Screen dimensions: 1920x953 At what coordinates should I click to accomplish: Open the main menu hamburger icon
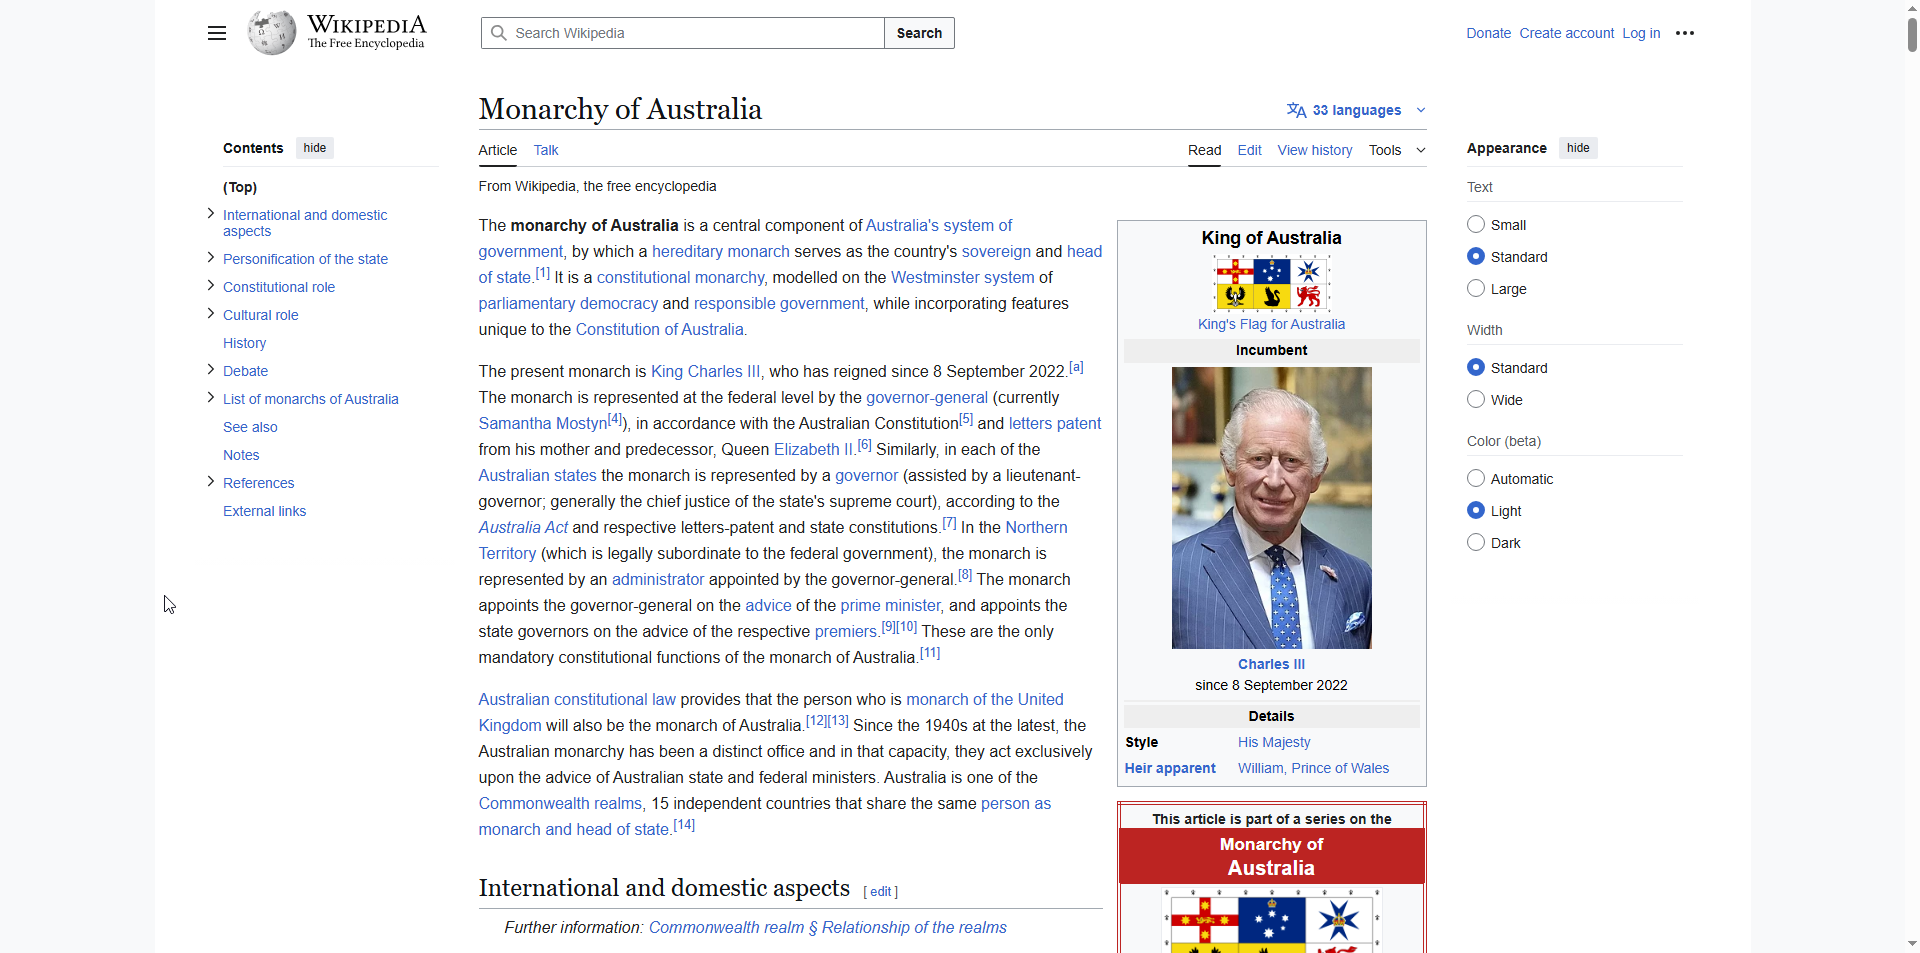[x=217, y=33]
